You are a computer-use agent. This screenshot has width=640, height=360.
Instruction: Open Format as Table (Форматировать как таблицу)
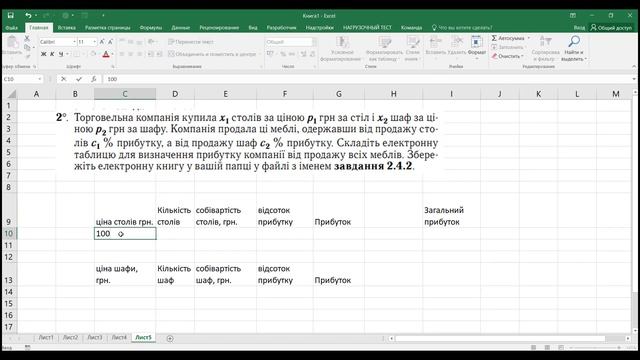[384, 48]
